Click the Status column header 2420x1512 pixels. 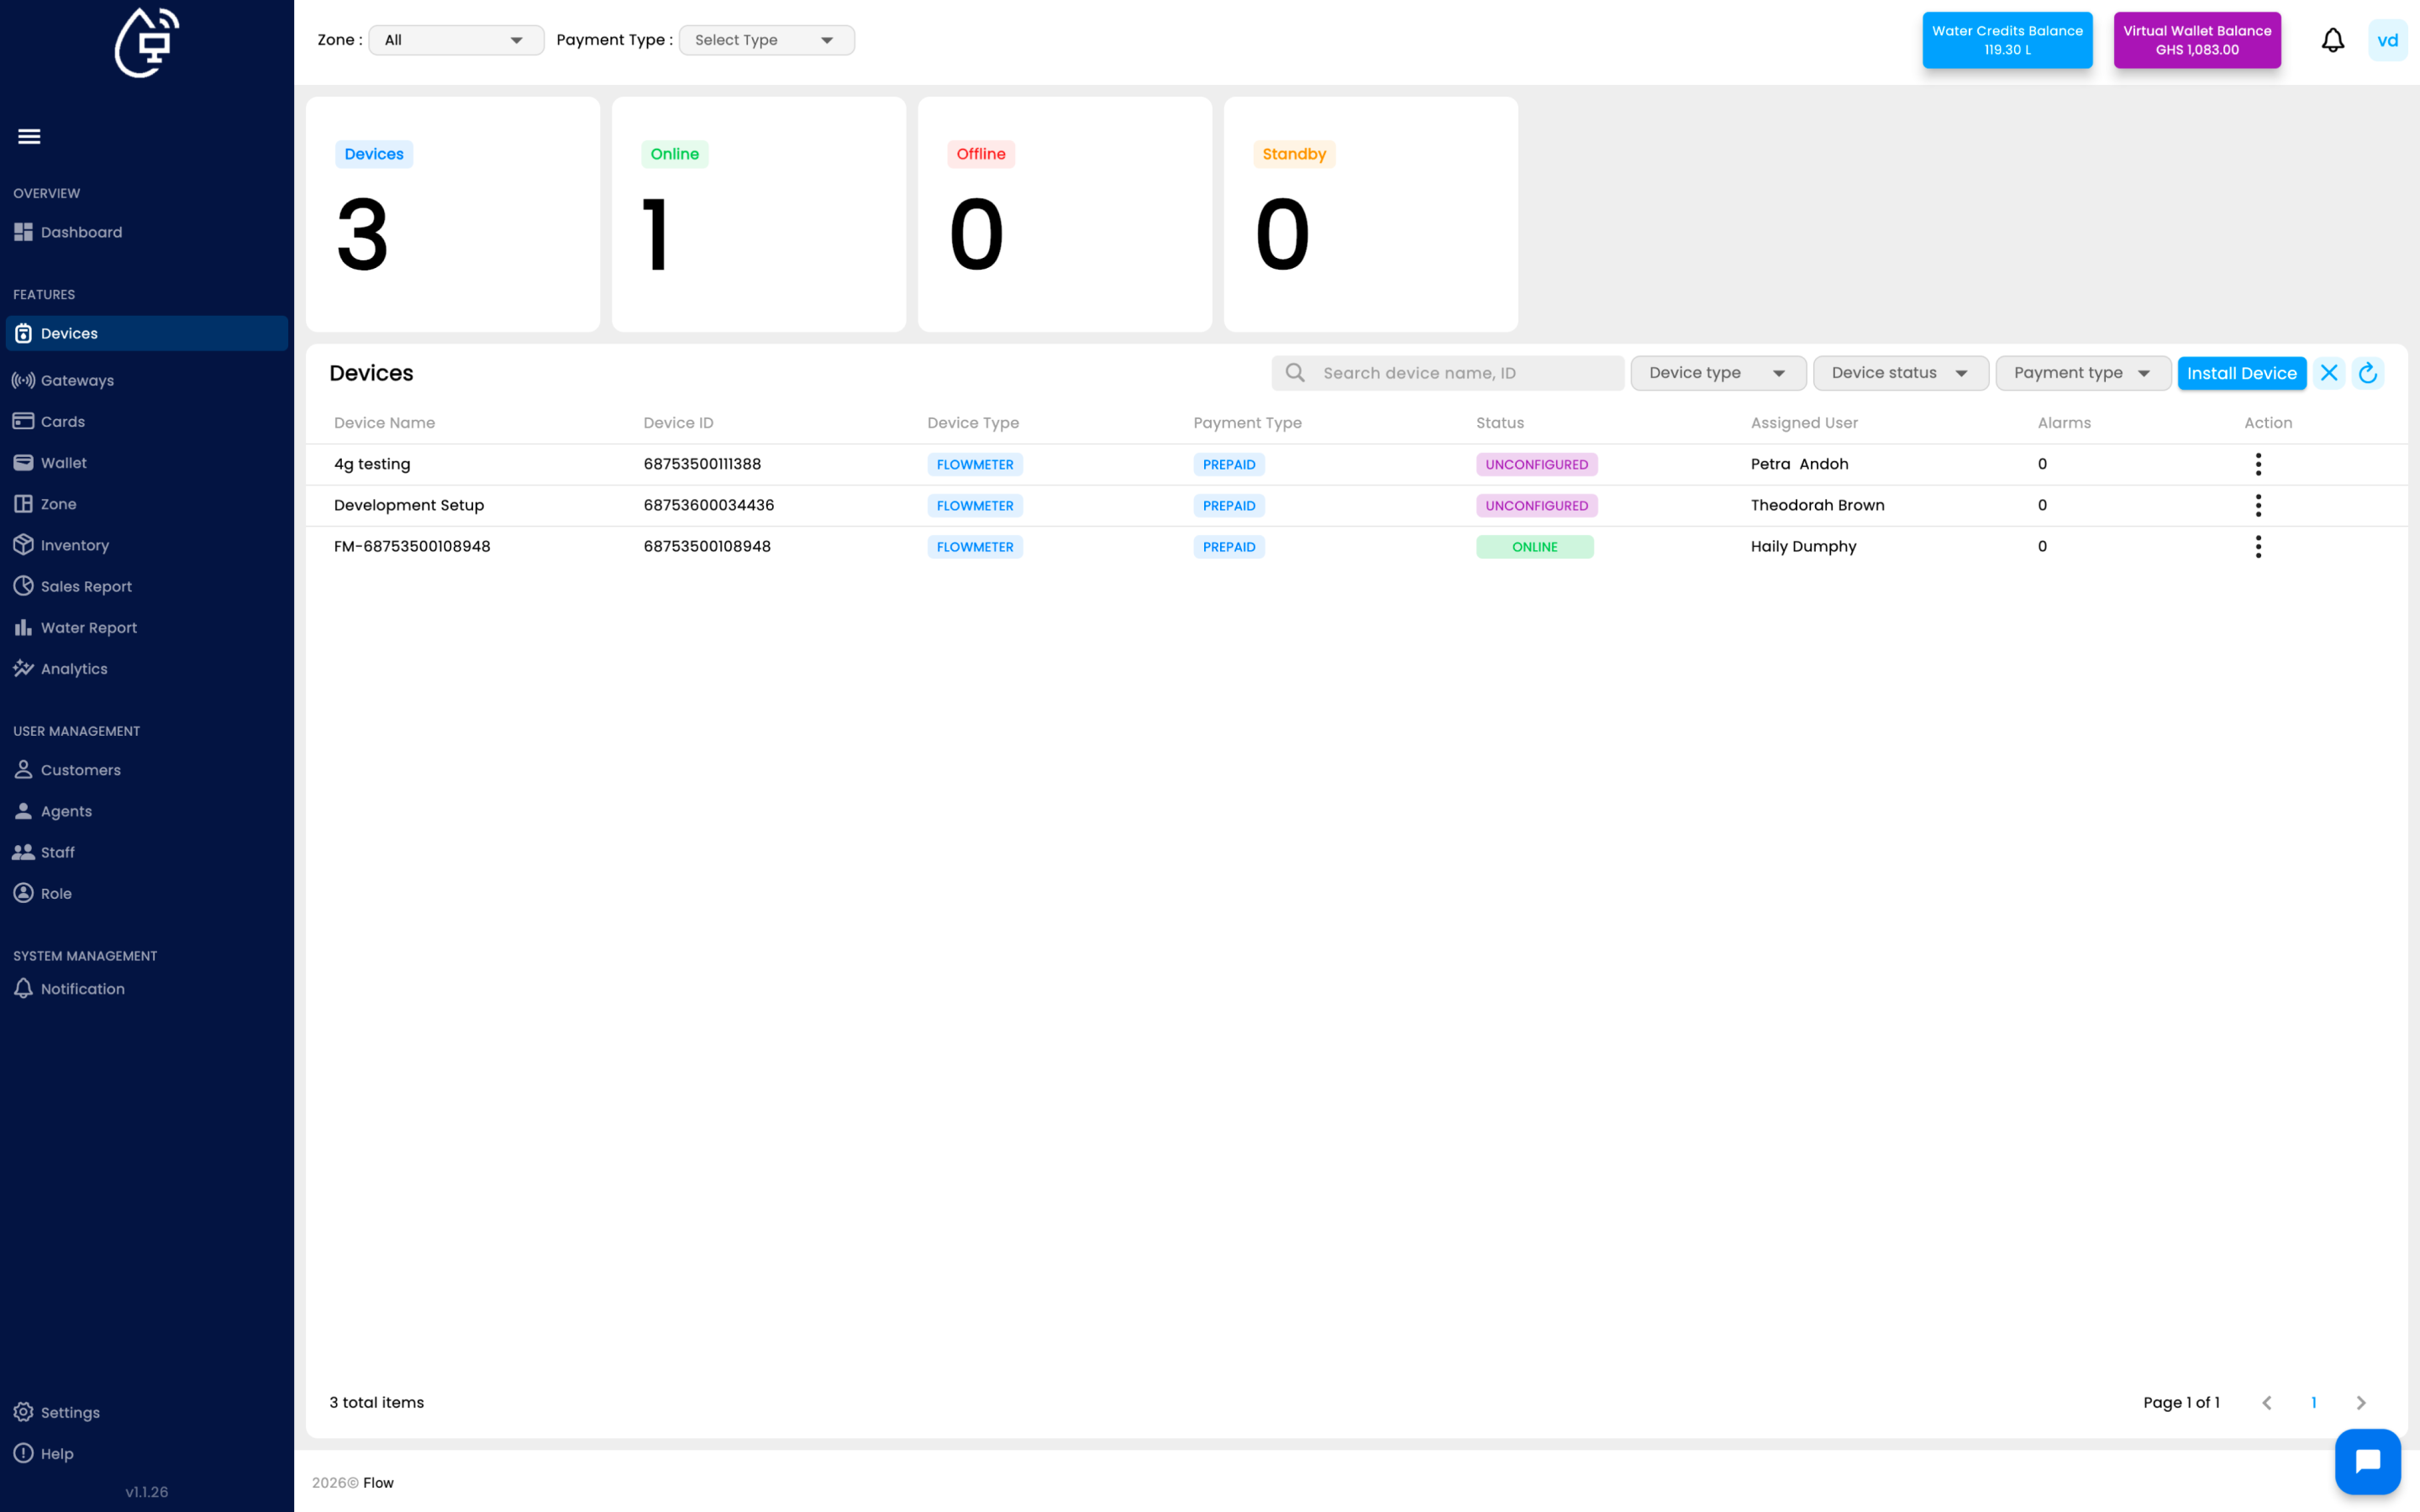click(x=1500, y=422)
